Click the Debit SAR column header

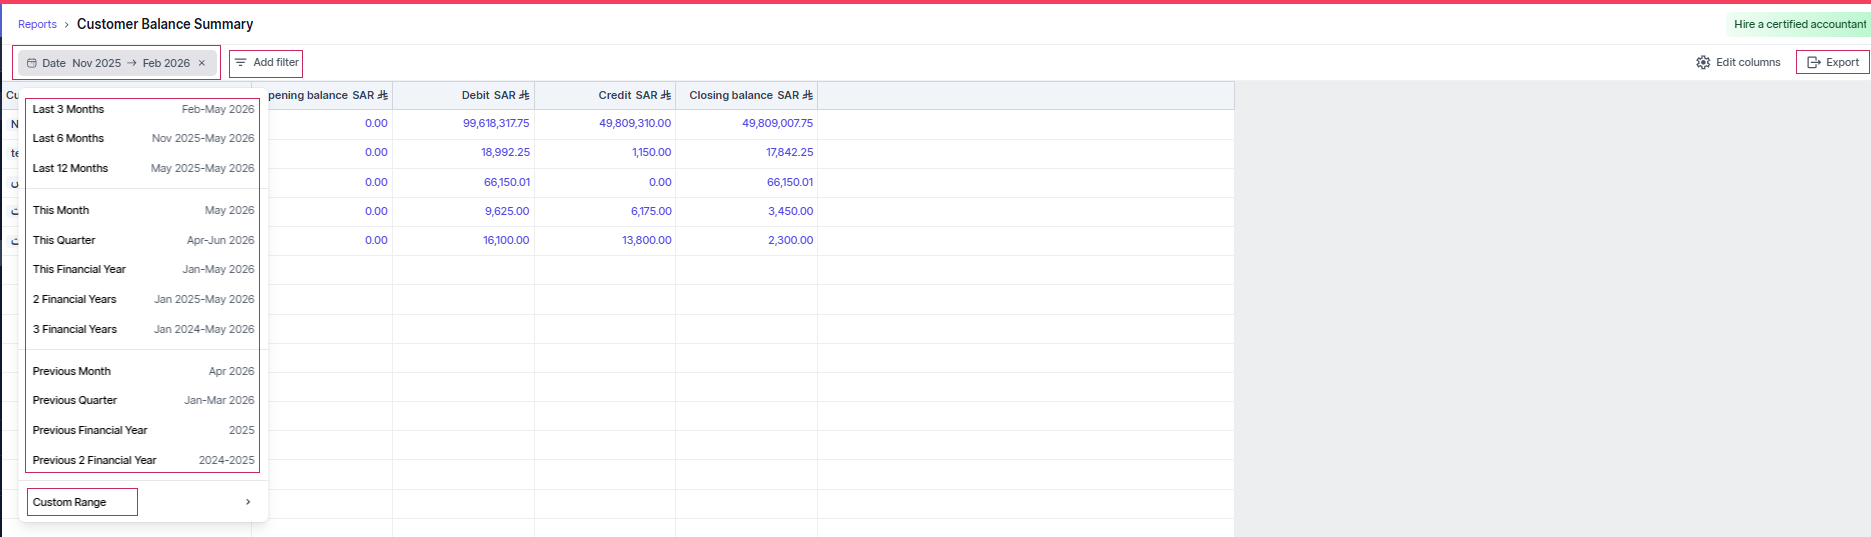coord(463,95)
